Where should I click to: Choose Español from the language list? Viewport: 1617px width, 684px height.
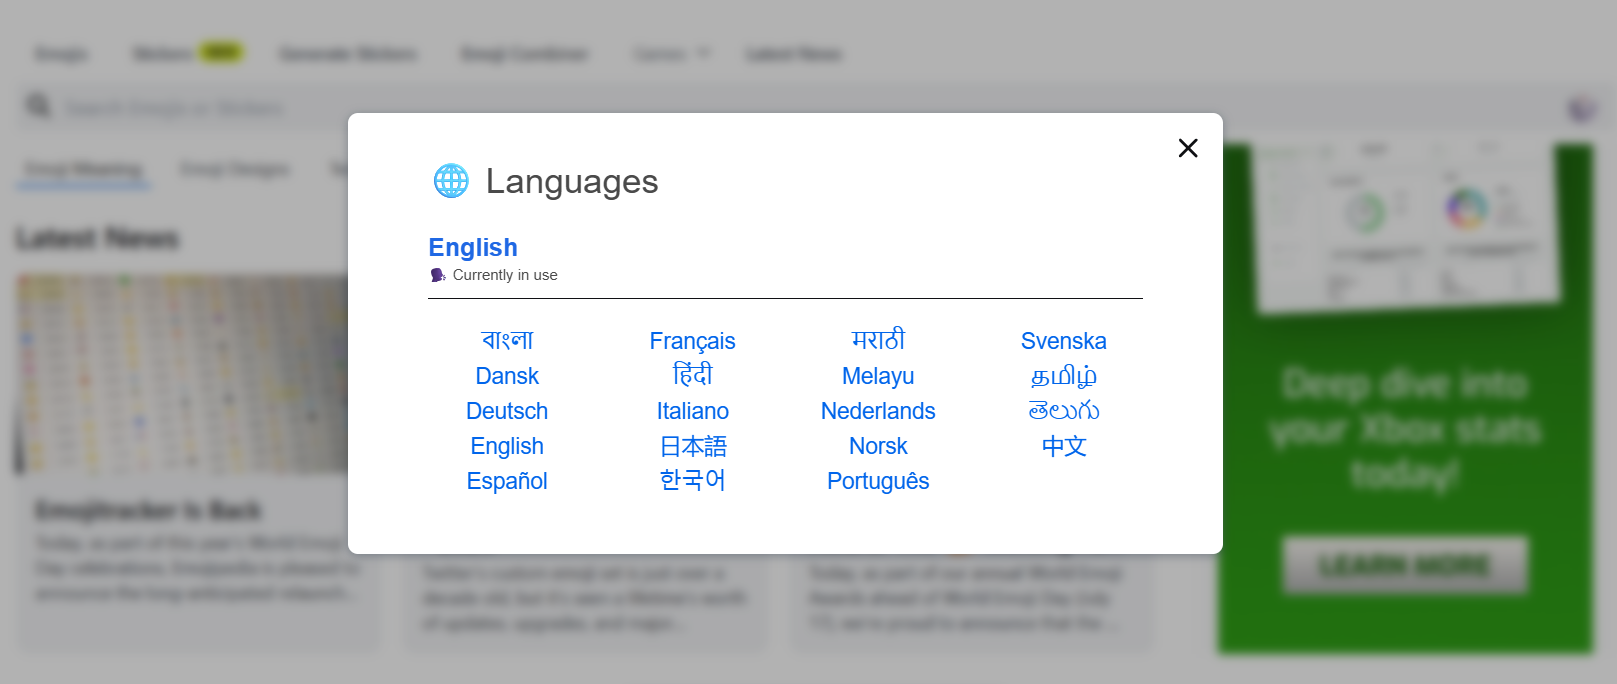click(x=507, y=481)
